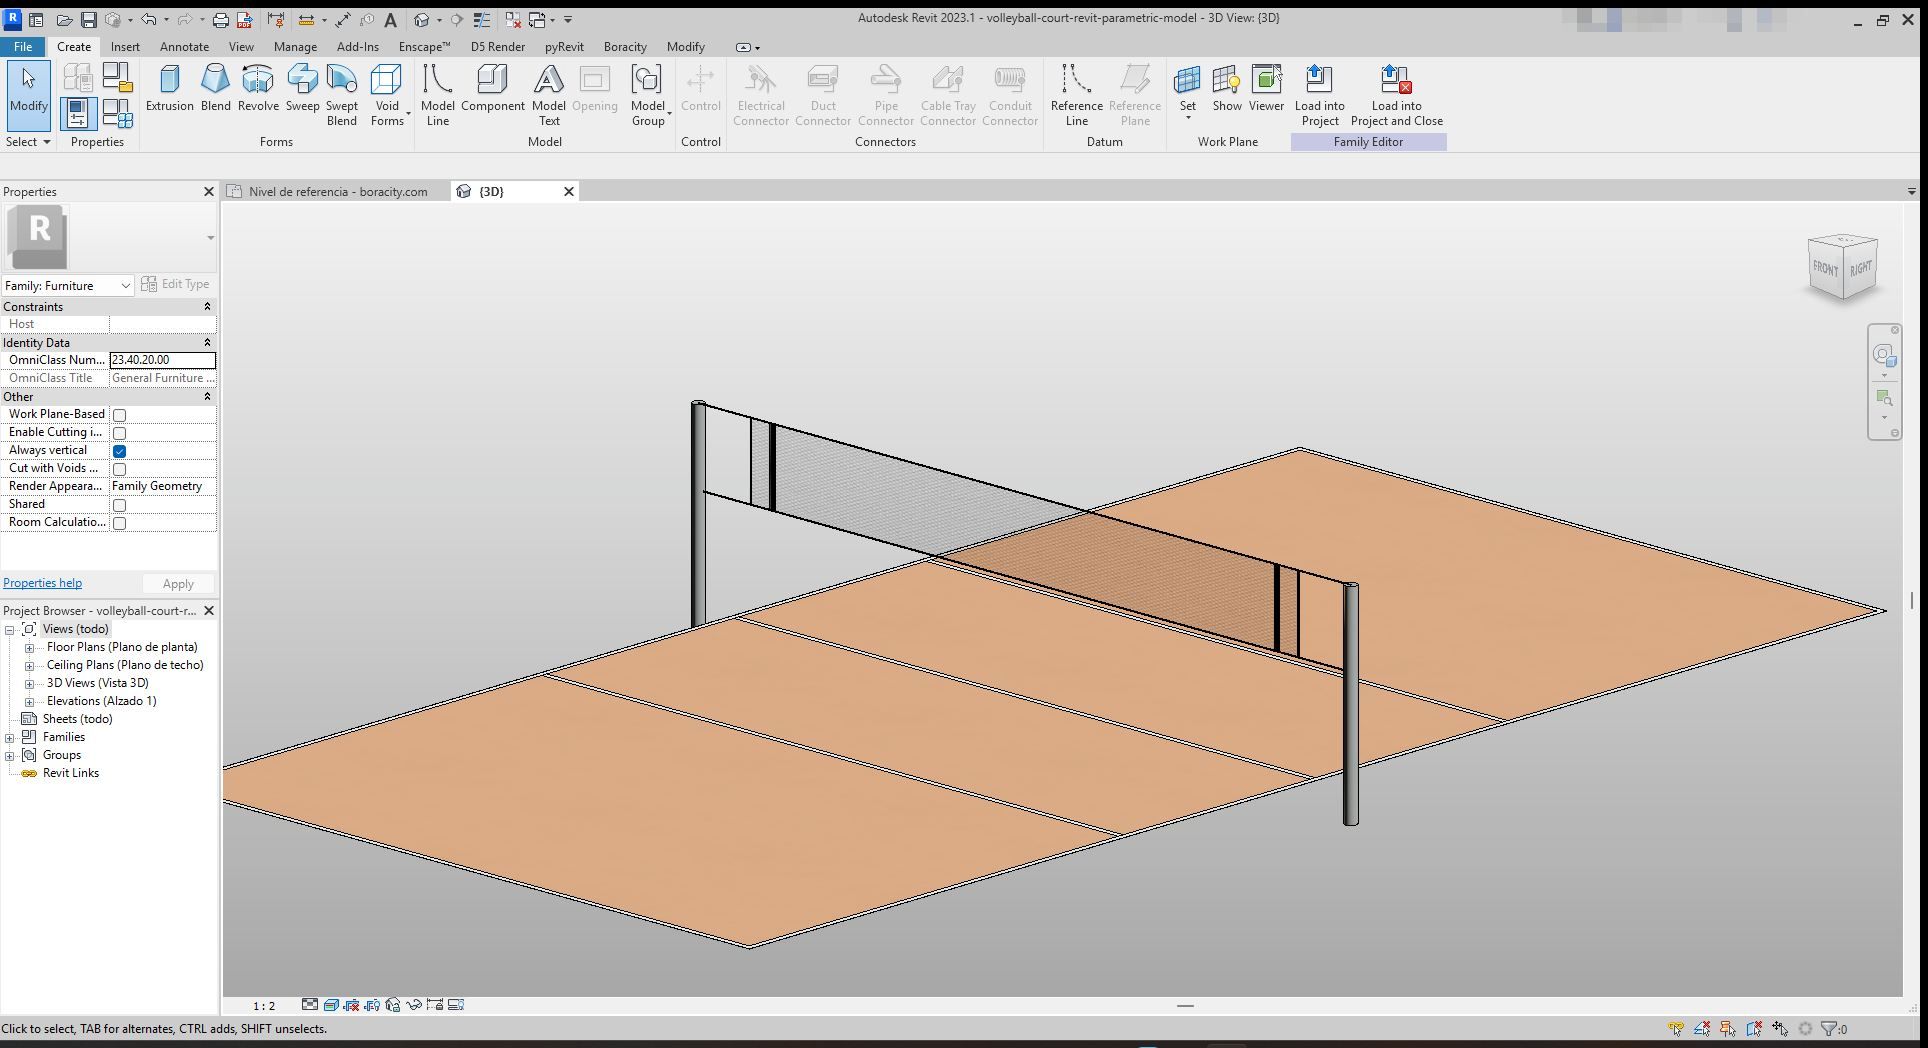
Task: Set the work plane
Action: tap(1187, 92)
